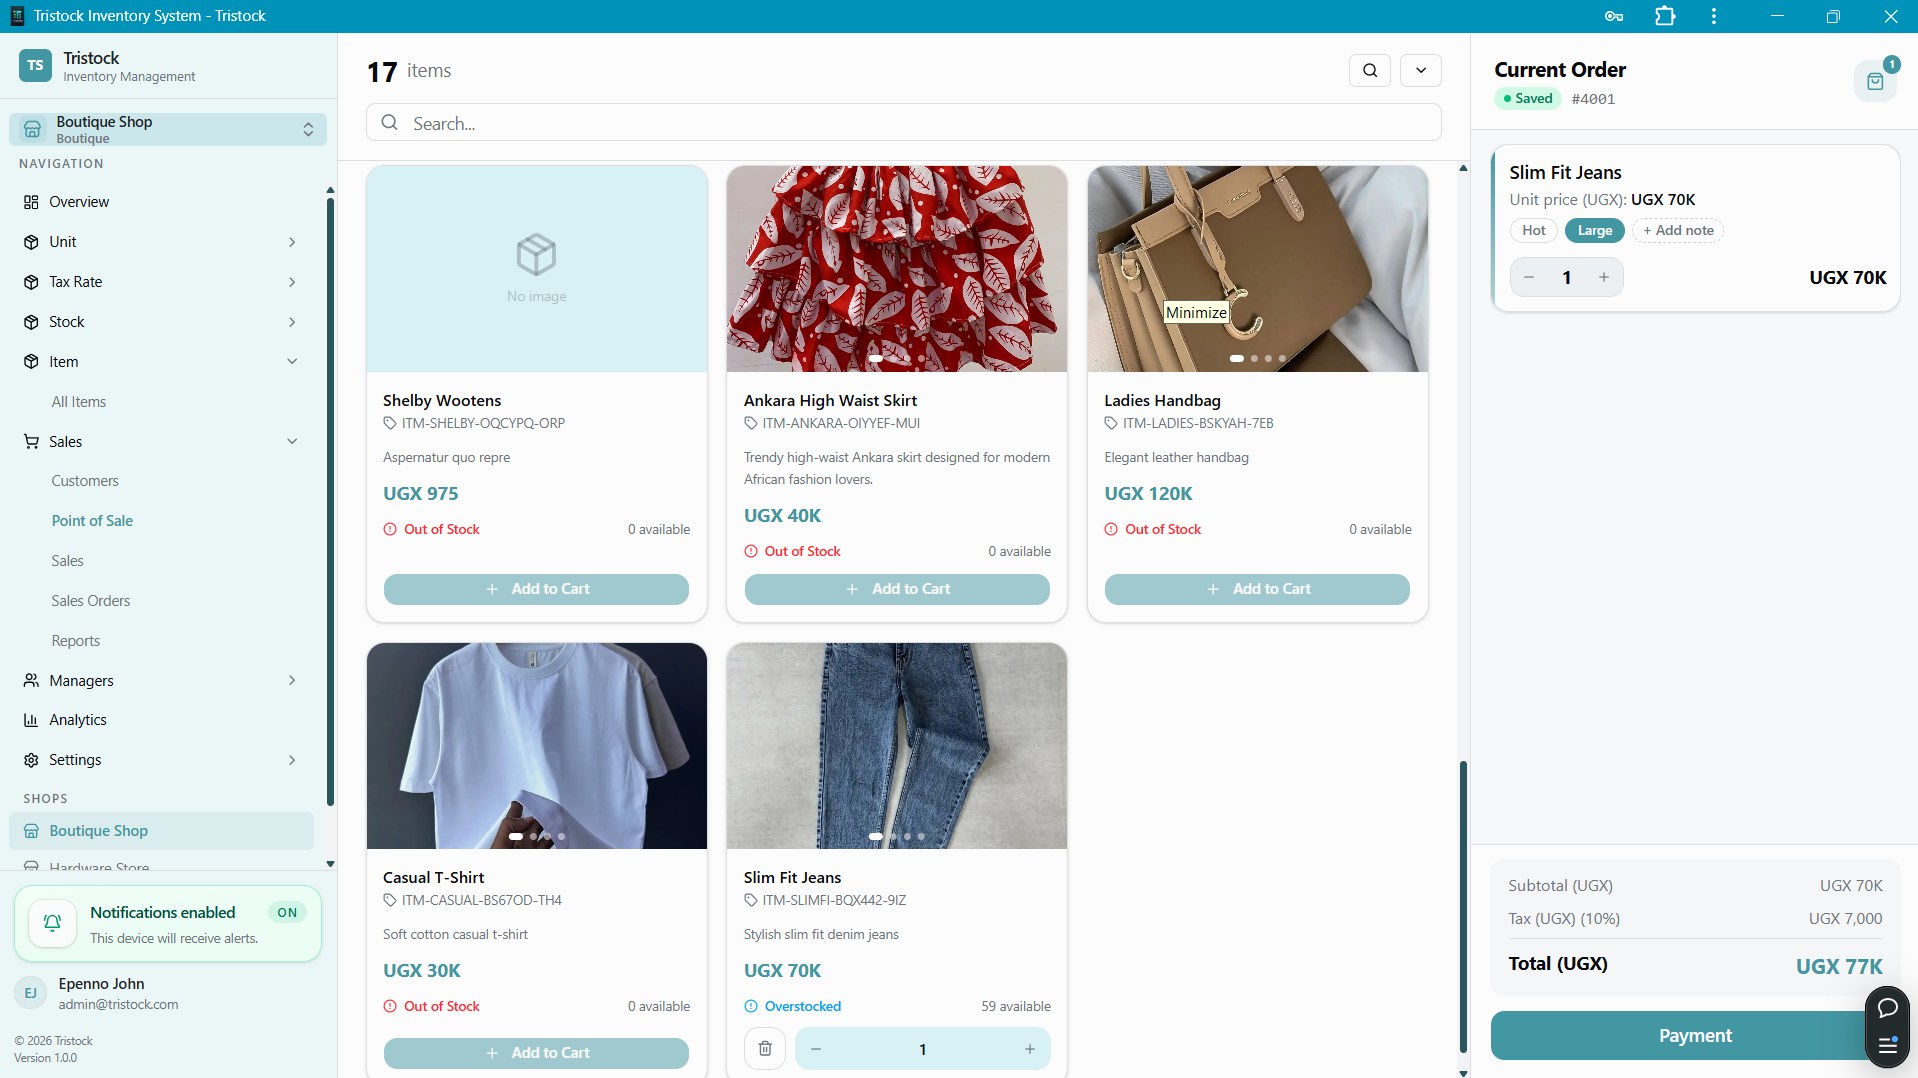1918x1078 pixels.
Task: Open the three-dot menu in title bar
Action: click(x=1714, y=16)
